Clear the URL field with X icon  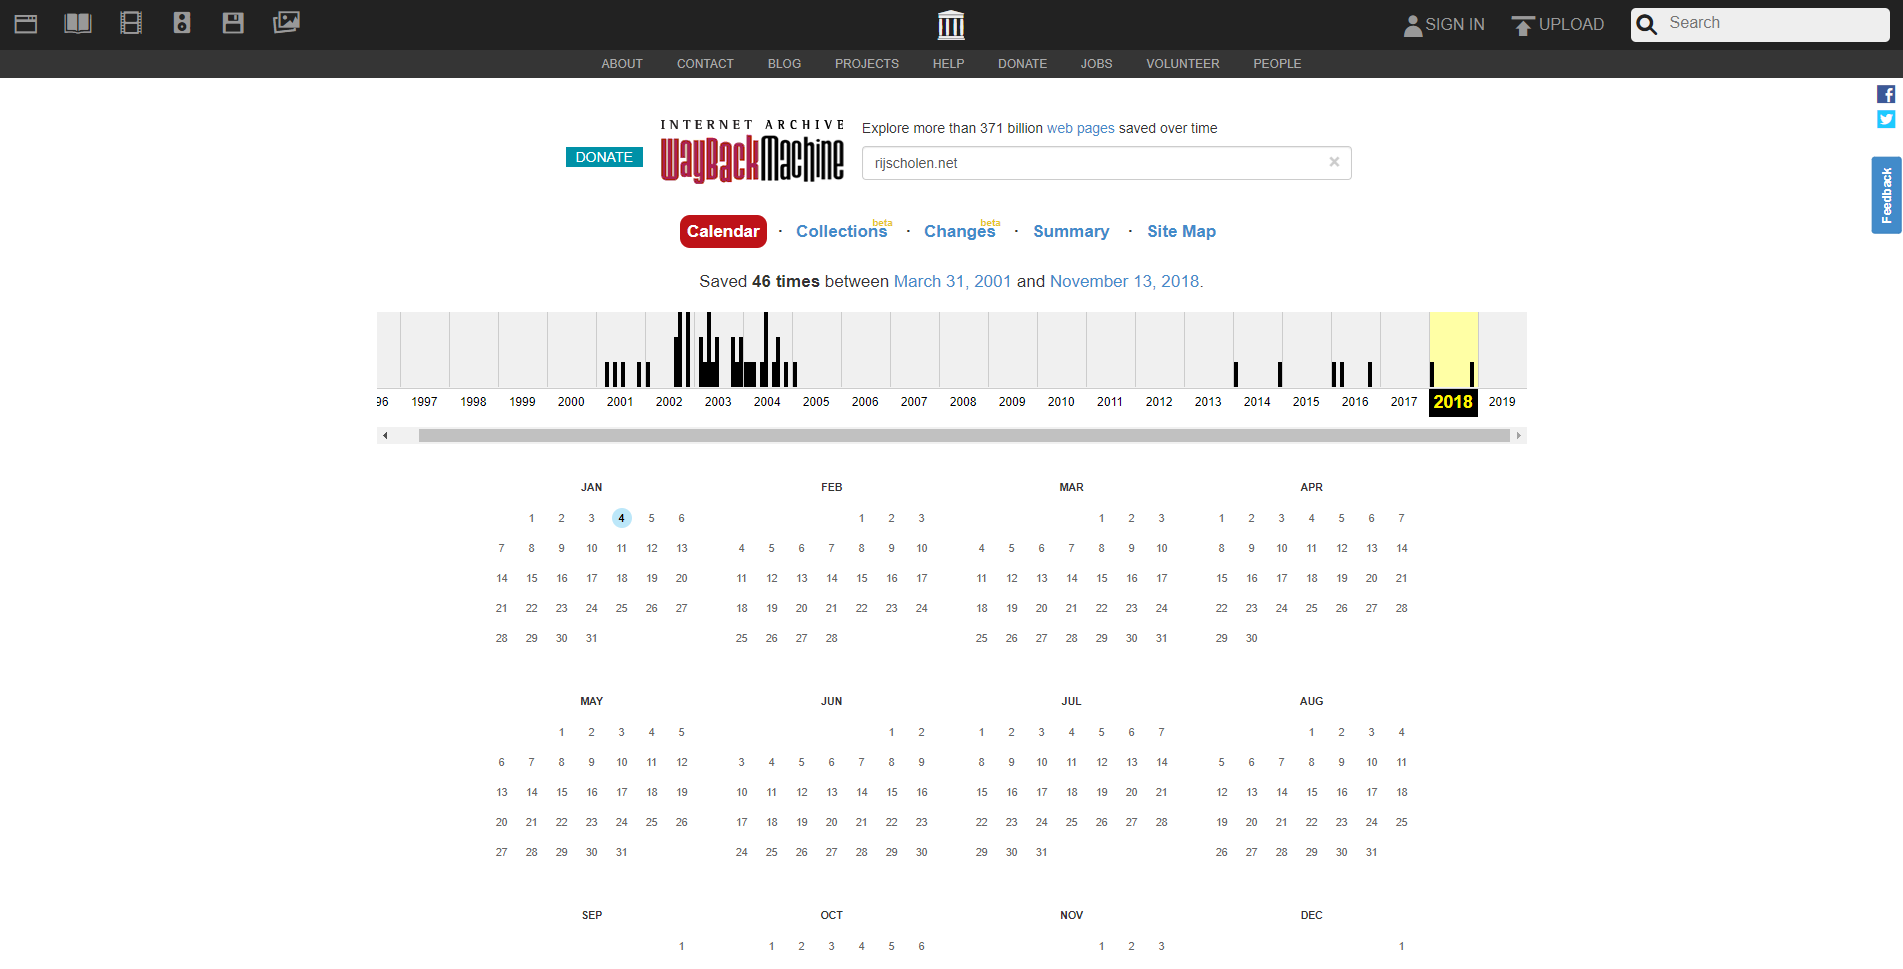click(x=1334, y=162)
